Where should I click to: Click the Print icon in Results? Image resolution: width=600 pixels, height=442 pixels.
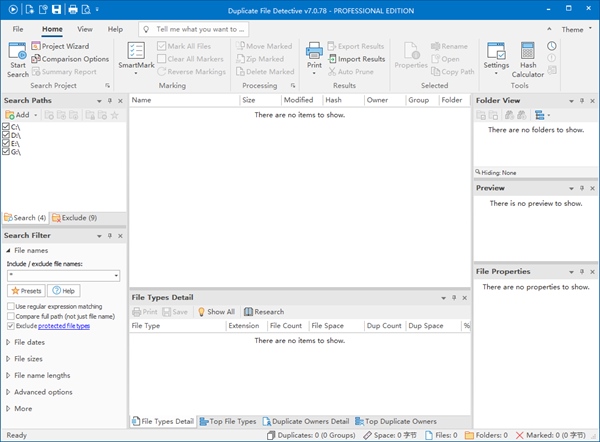point(313,51)
